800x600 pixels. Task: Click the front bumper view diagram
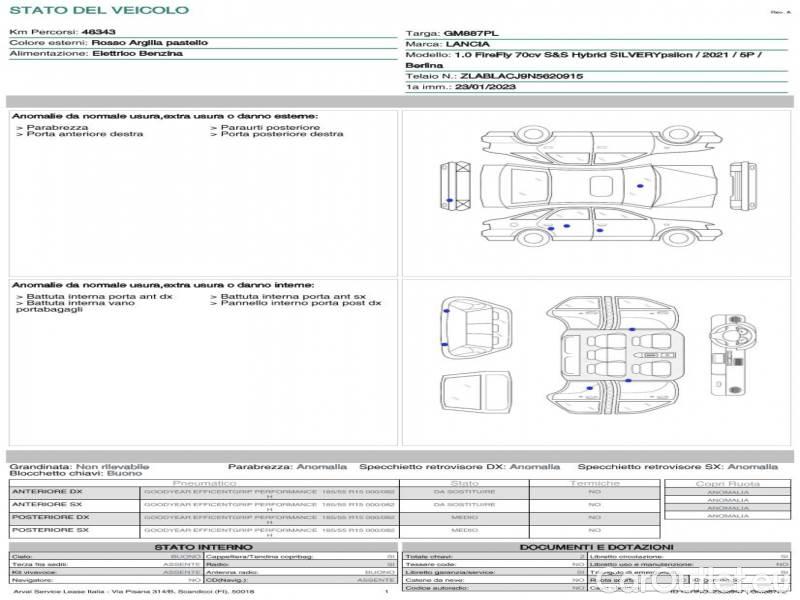pyautogui.click(x=456, y=185)
